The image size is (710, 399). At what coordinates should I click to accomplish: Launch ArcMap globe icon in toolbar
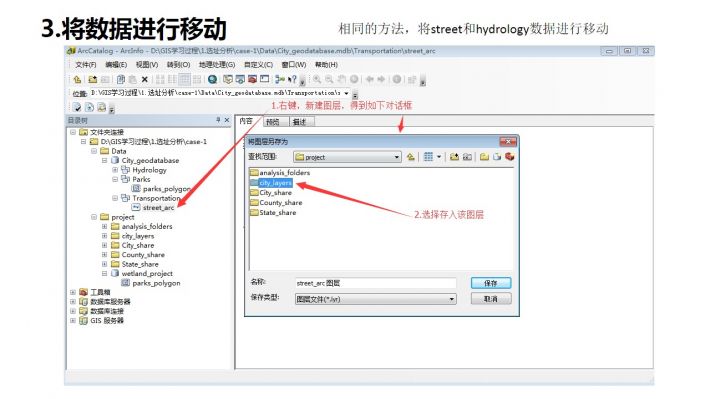click(x=212, y=79)
